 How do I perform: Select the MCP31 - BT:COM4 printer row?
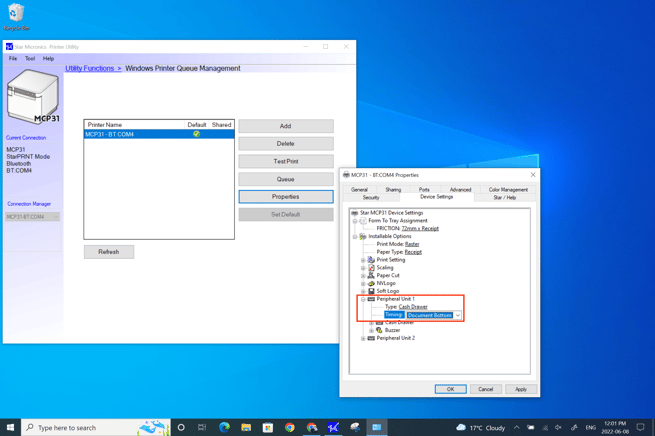[159, 134]
